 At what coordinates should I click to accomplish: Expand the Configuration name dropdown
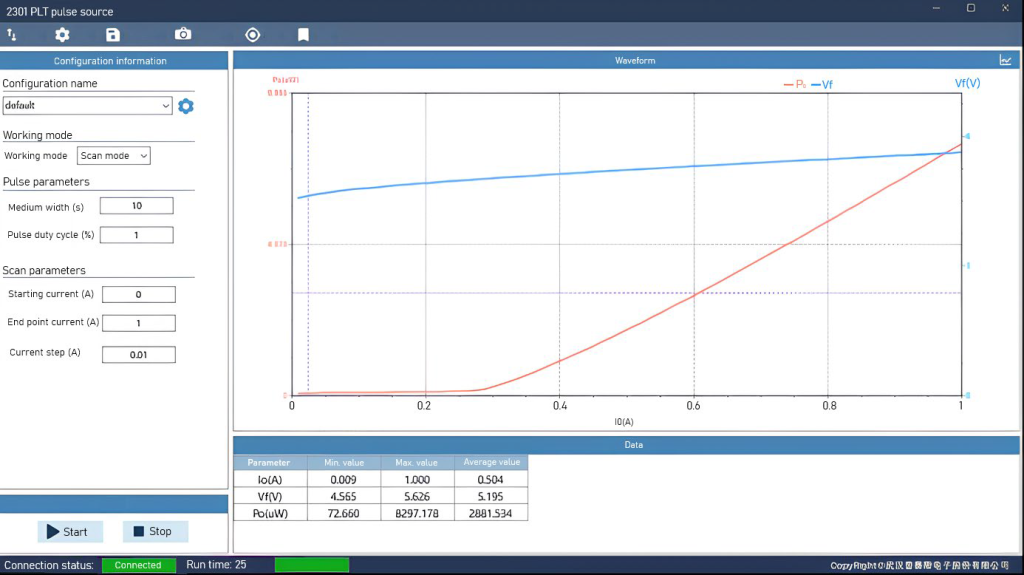165,106
